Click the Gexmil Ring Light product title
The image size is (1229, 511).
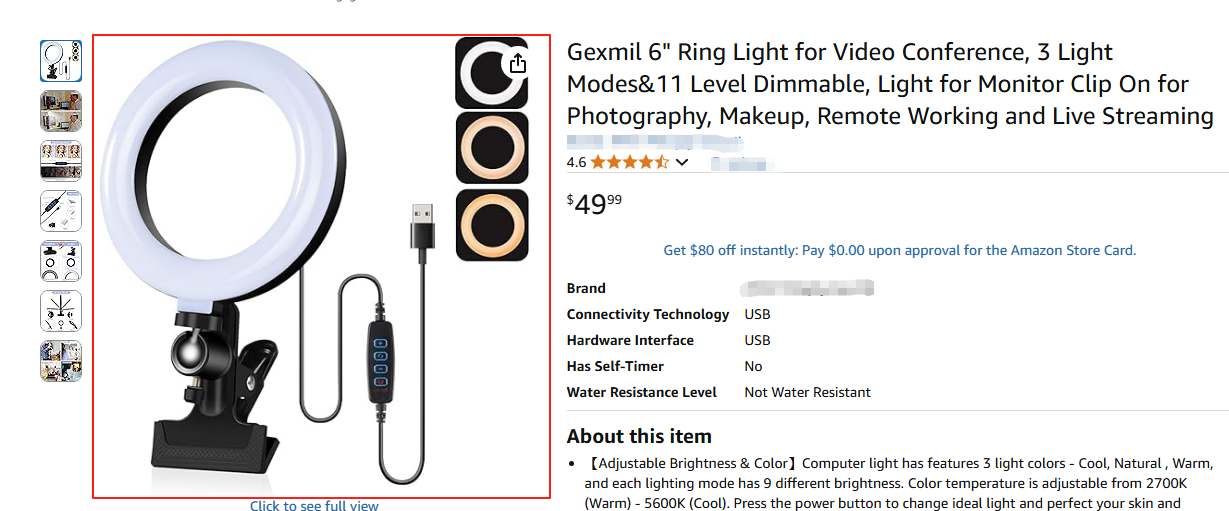coord(889,84)
